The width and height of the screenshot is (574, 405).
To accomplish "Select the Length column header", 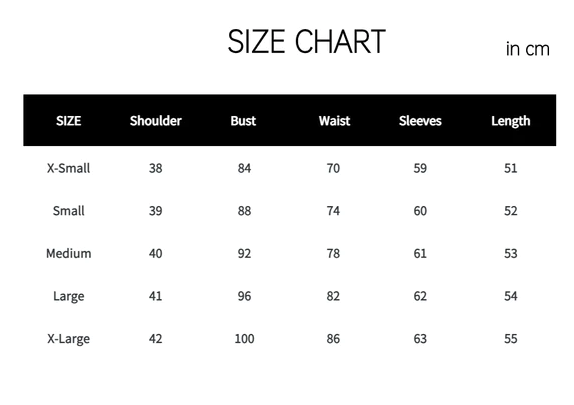I will (511, 121).
